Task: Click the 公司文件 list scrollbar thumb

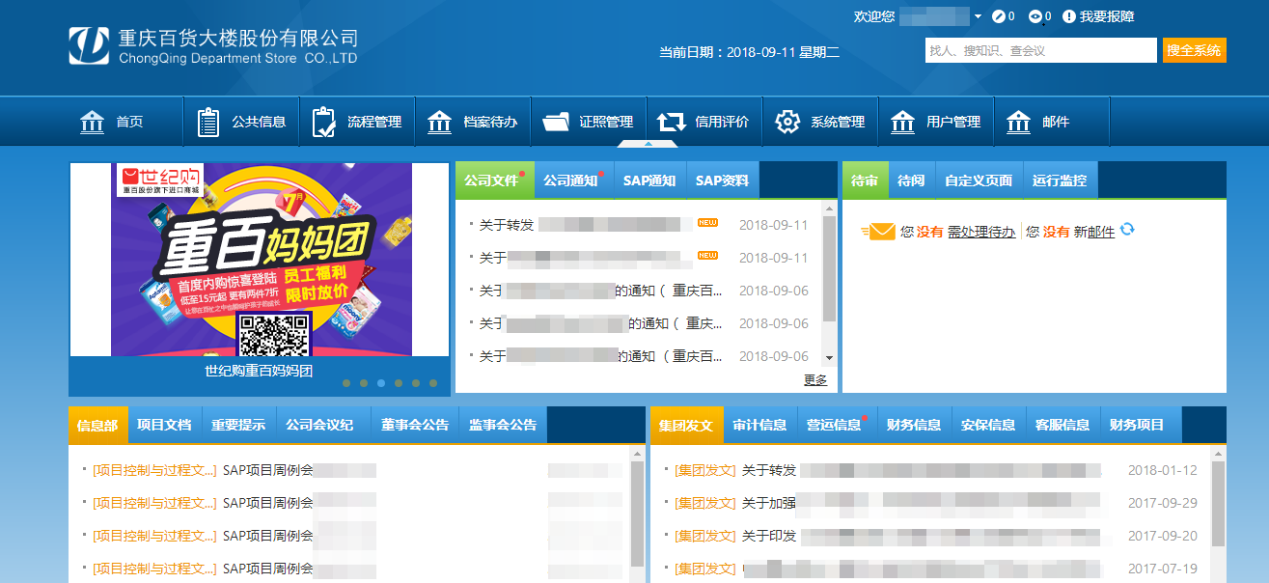Action: click(829, 268)
